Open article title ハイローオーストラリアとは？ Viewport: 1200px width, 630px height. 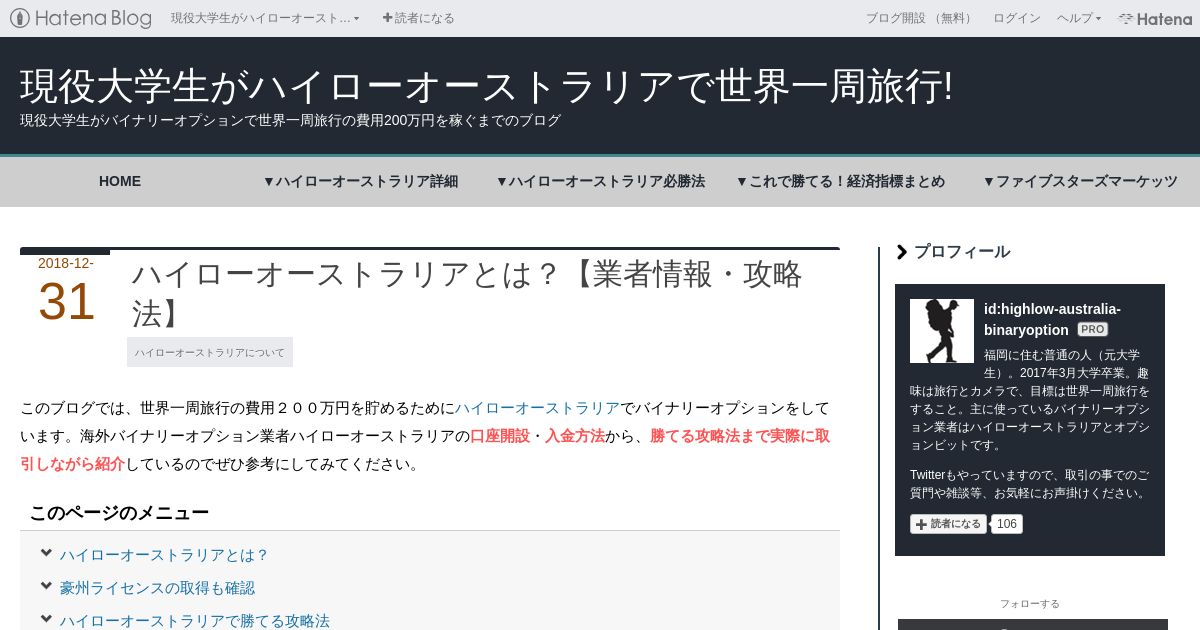coord(467,293)
